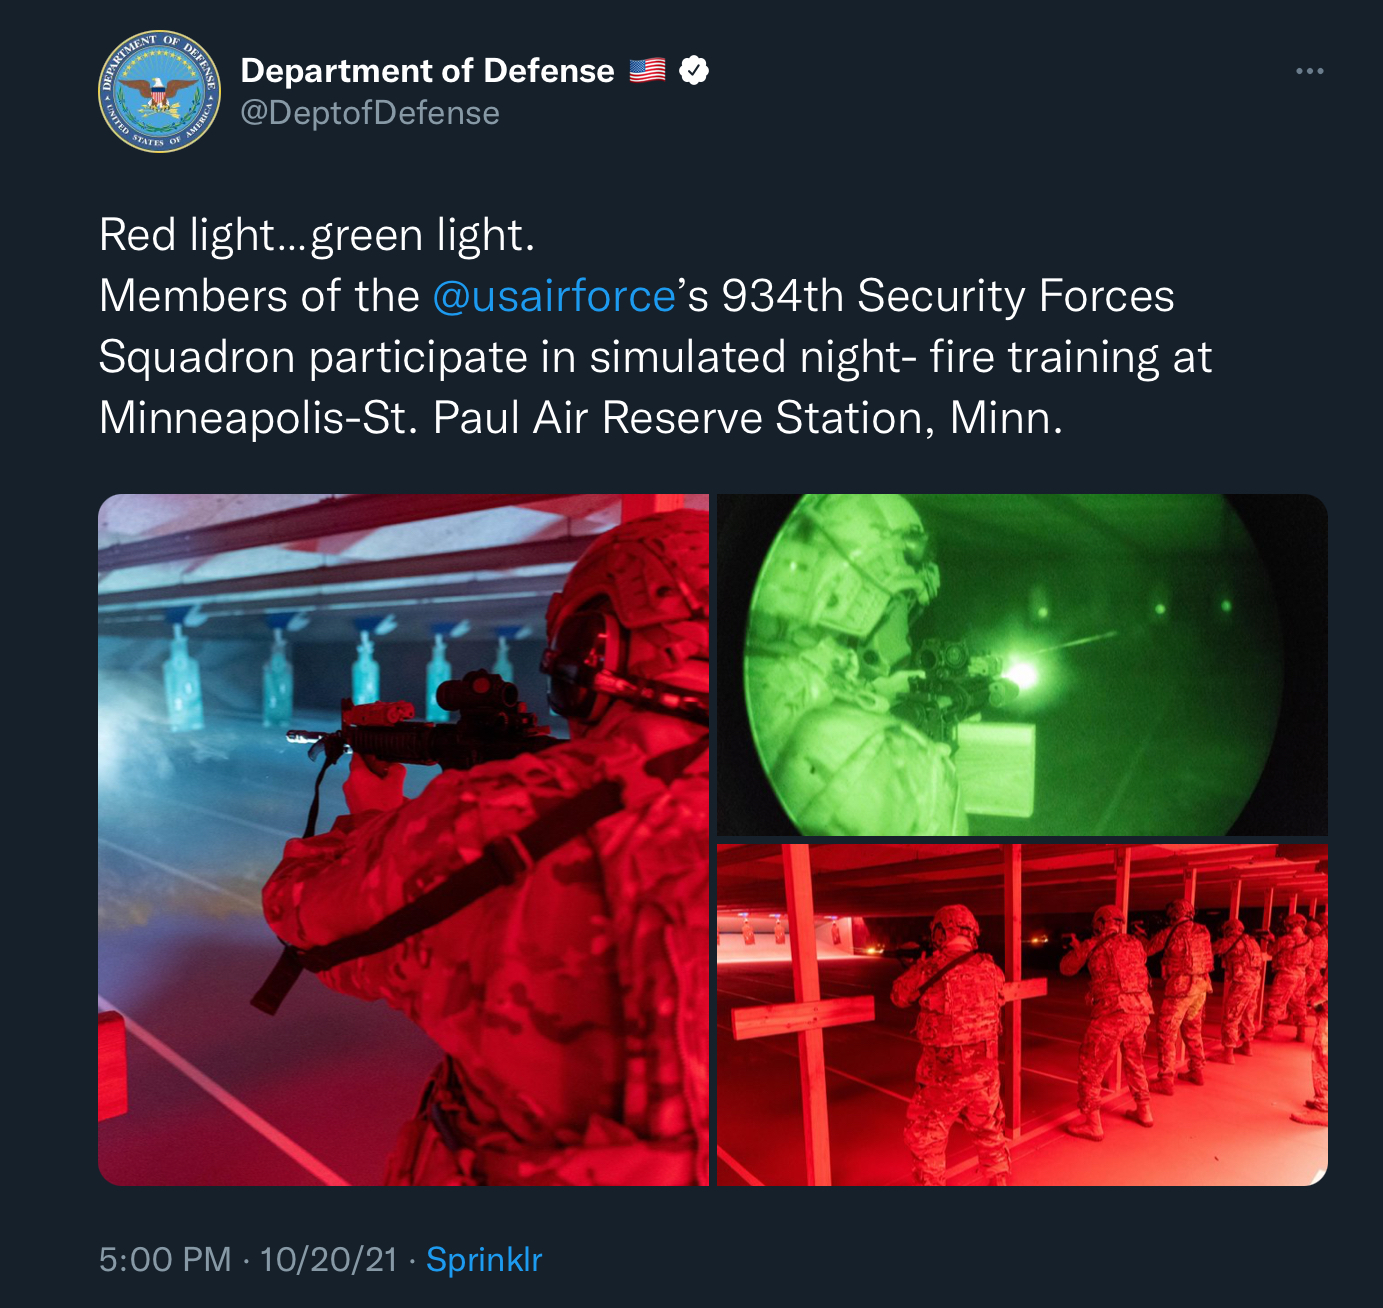Click the verified checkmark badge

(x=694, y=71)
